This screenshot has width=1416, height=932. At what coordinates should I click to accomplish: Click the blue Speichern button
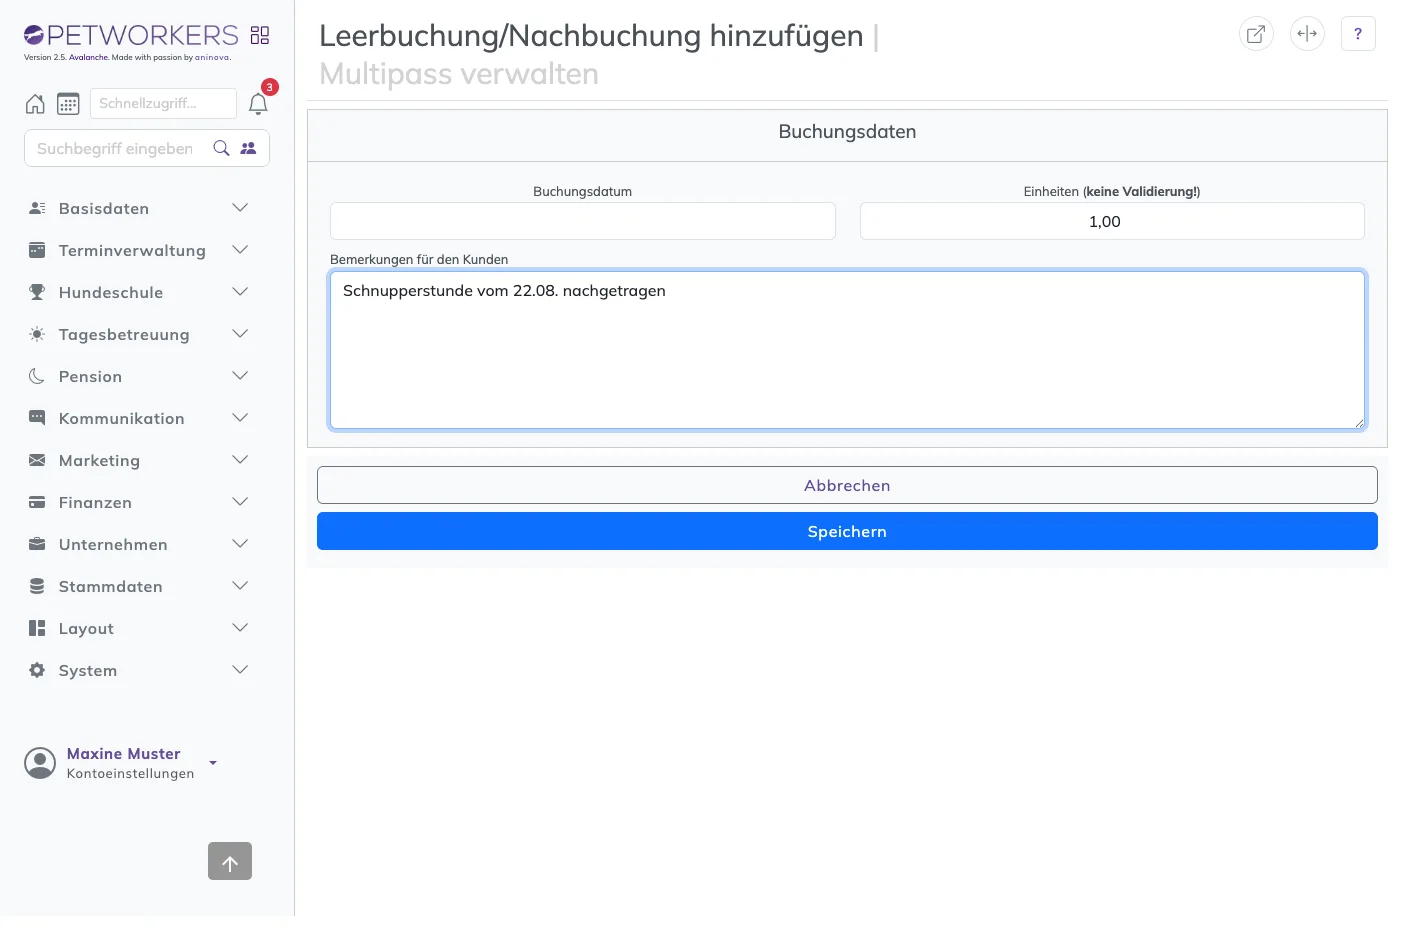(x=847, y=531)
